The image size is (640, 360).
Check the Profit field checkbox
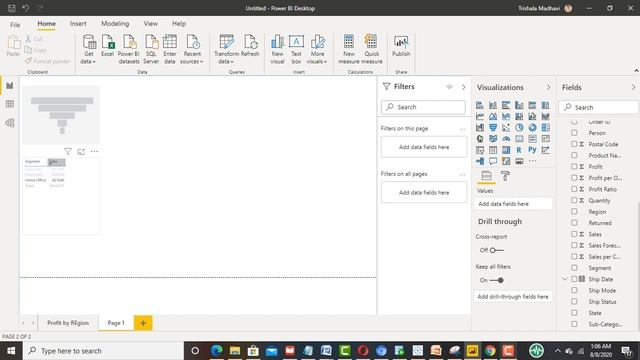pos(574,167)
